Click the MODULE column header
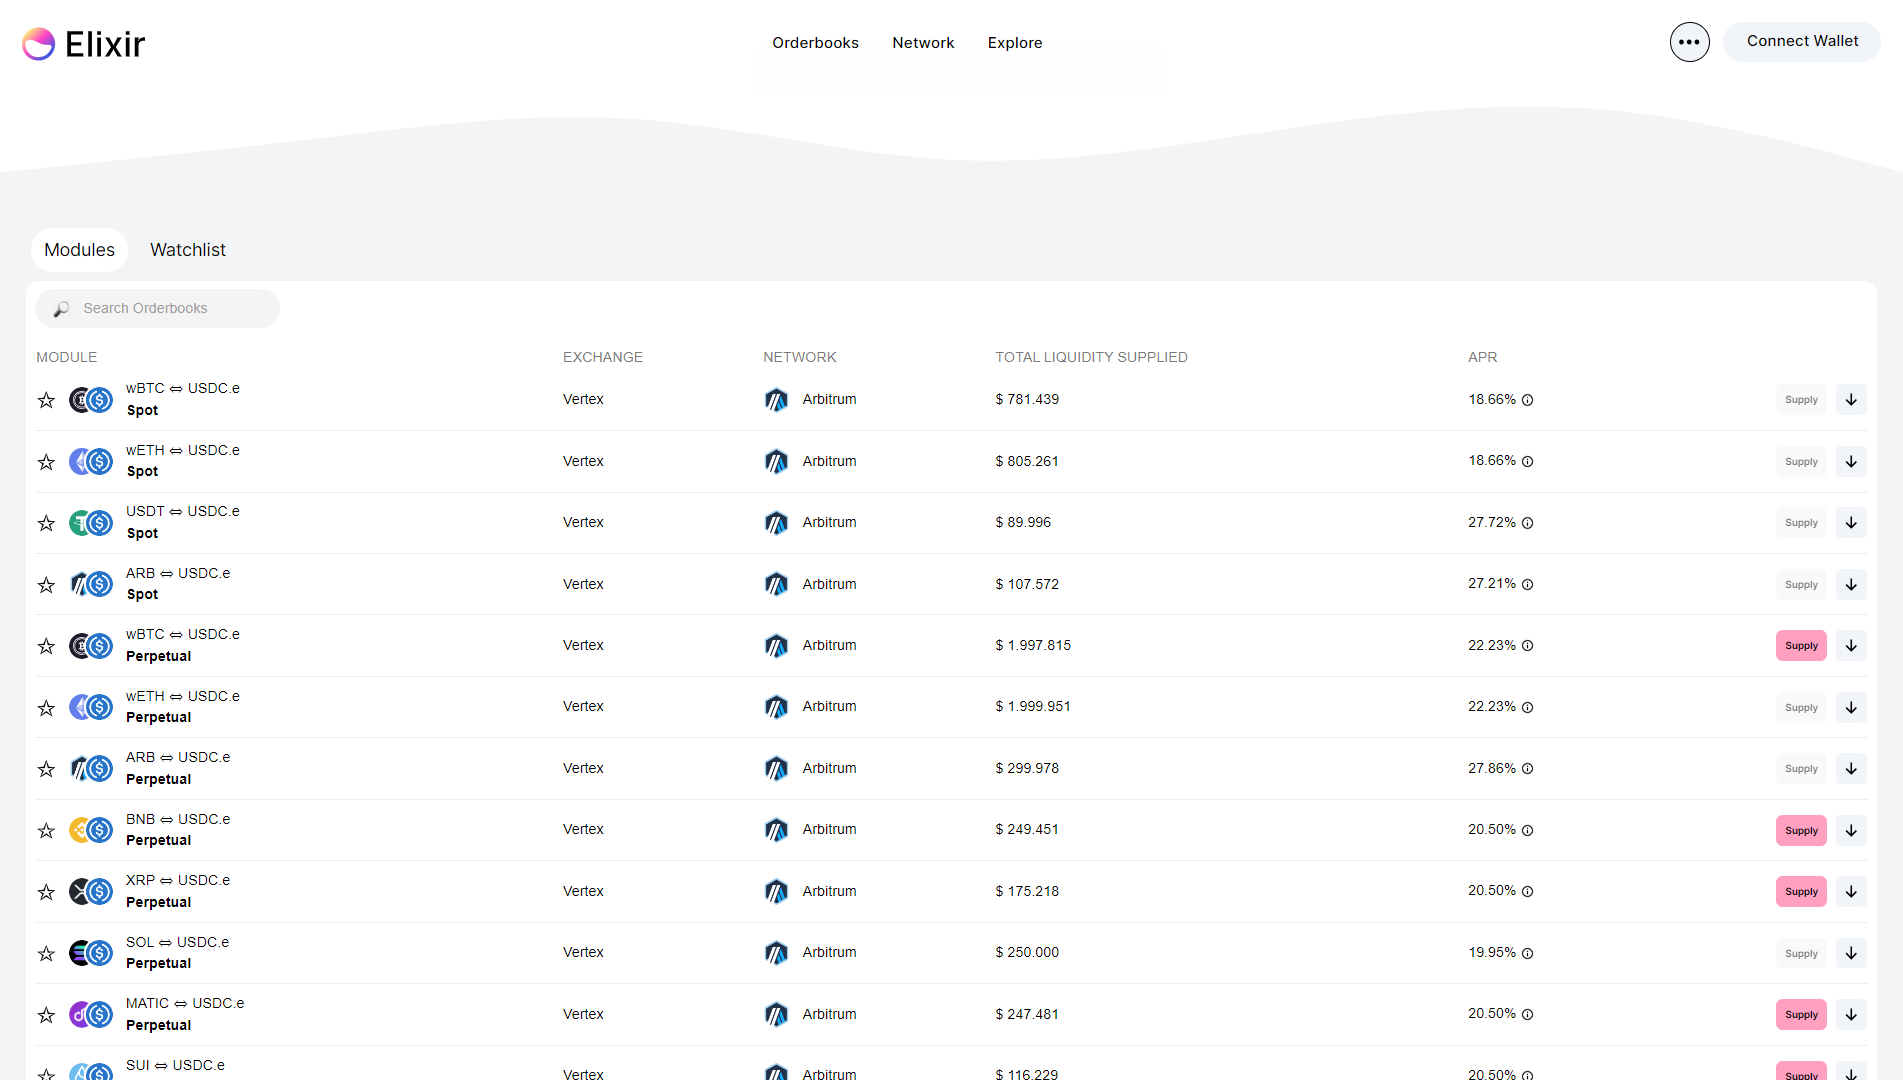The height and width of the screenshot is (1080, 1903). click(67, 357)
